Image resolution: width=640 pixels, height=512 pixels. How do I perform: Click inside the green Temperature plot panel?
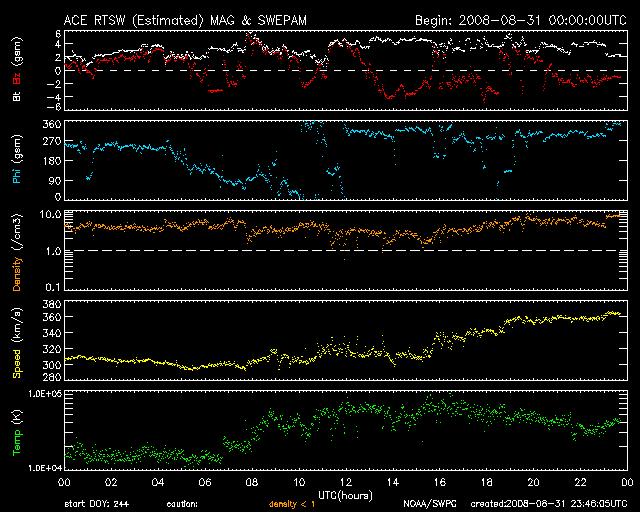pyautogui.click(x=346, y=430)
